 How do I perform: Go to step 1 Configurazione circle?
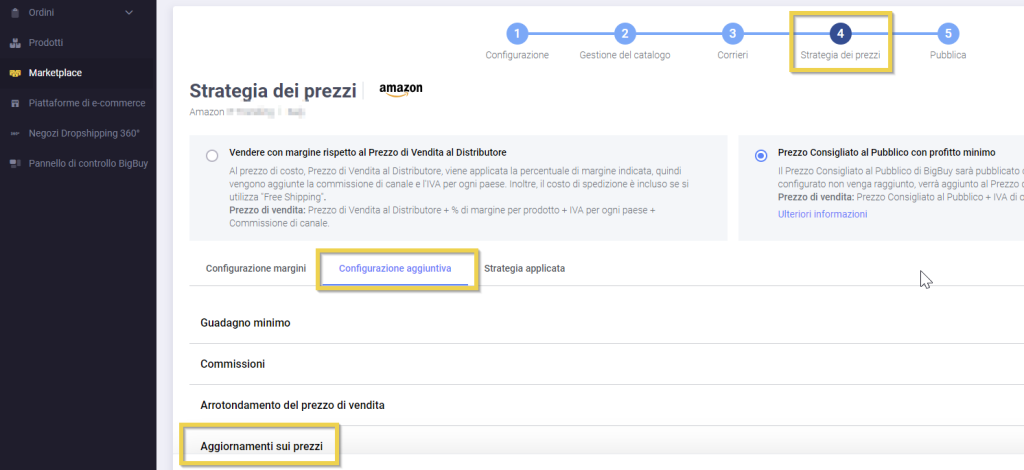(517, 33)
